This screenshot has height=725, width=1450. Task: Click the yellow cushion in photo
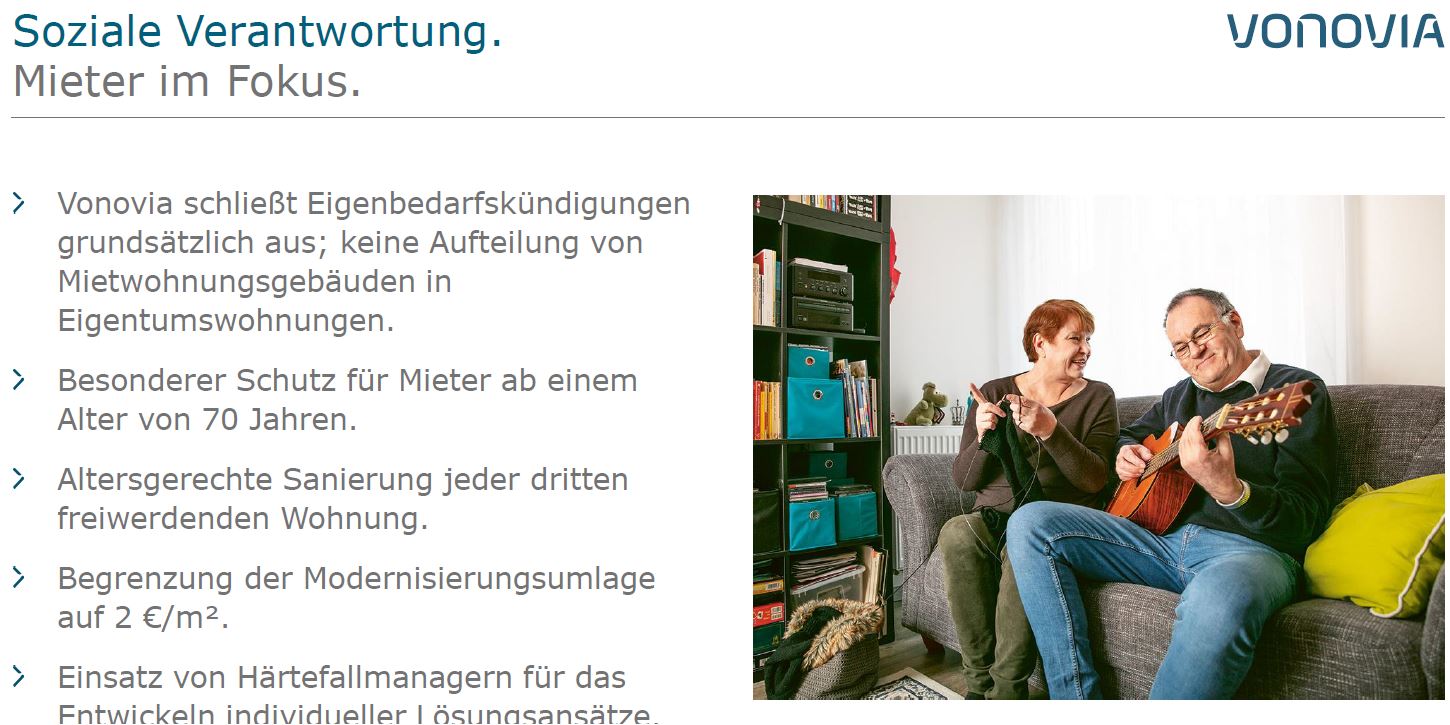(1375, 545)
